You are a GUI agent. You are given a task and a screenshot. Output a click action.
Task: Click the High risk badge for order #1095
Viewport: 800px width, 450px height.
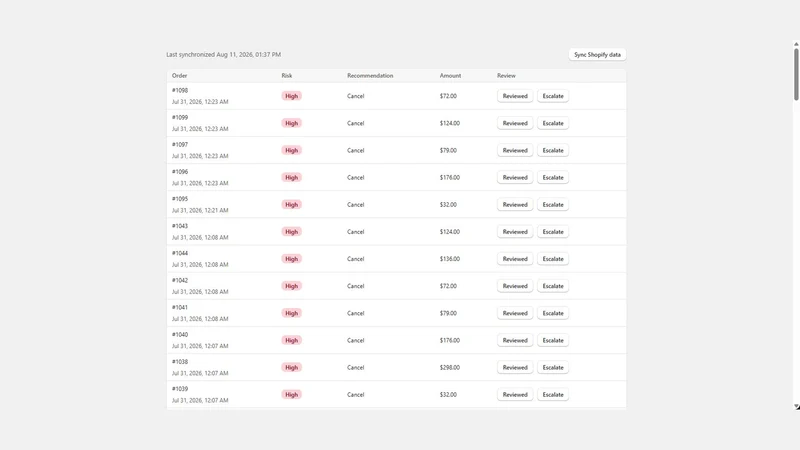[x=291, y=205]
